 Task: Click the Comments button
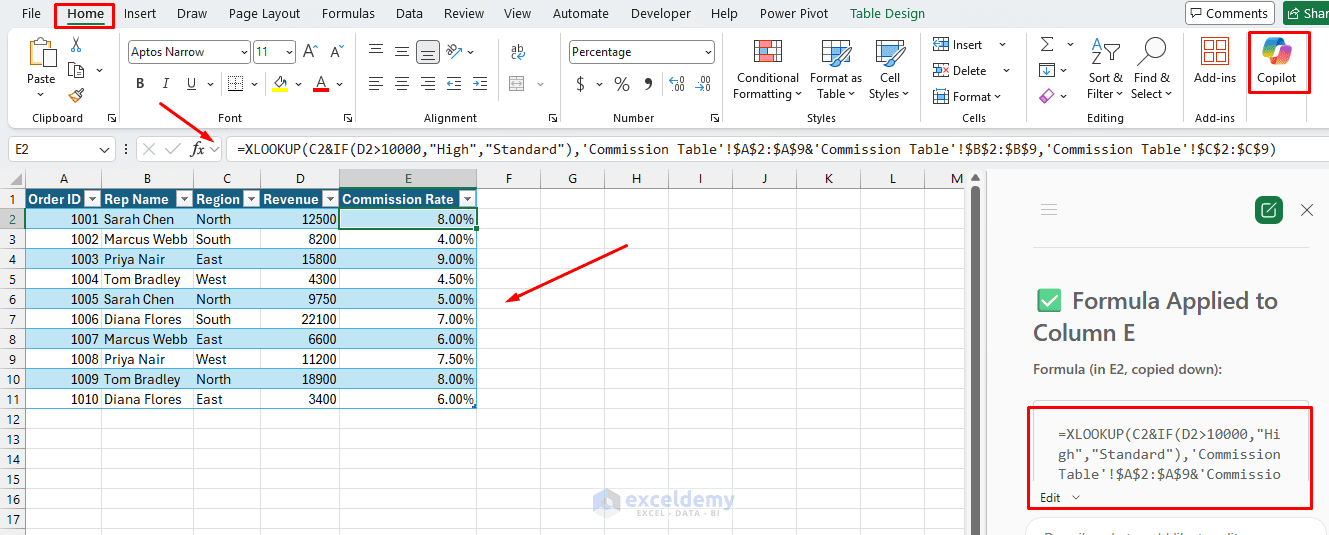pos(1229,14)
